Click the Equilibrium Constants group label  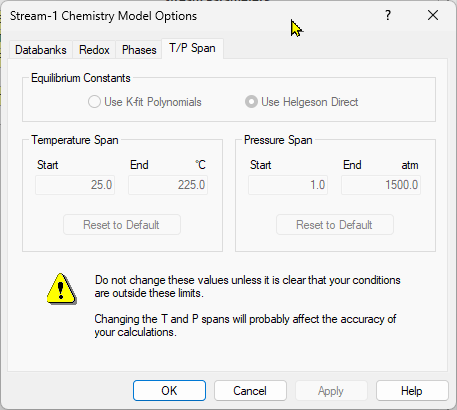tap(81, 78)
